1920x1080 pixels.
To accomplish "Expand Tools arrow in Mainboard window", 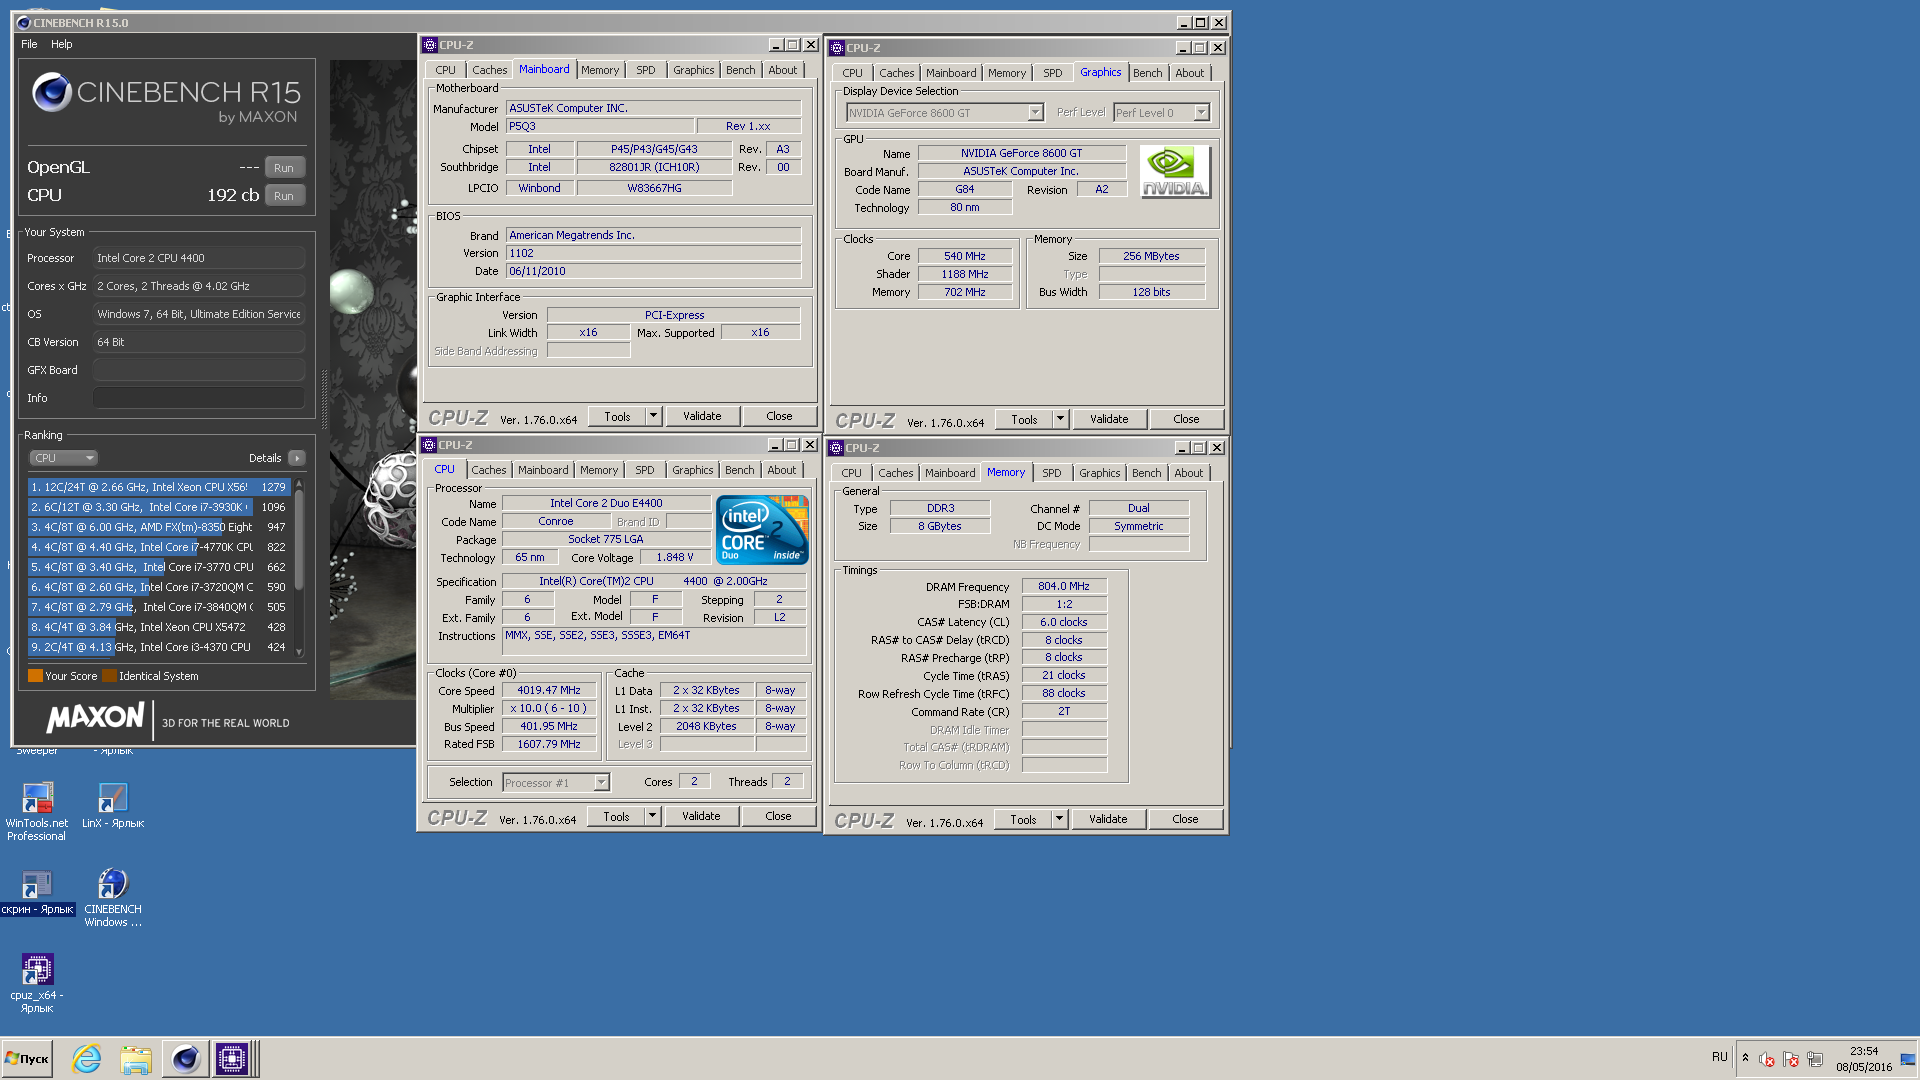I will click(x=653, y=416).
